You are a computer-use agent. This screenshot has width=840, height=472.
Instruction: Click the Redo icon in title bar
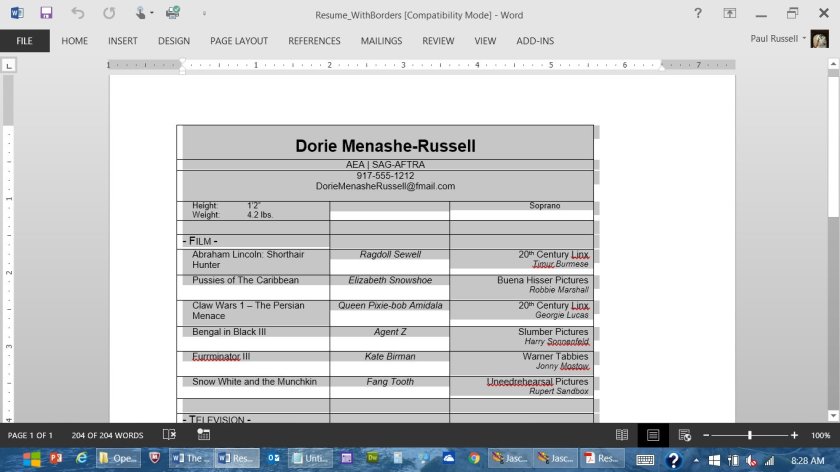tap(109, 13)
